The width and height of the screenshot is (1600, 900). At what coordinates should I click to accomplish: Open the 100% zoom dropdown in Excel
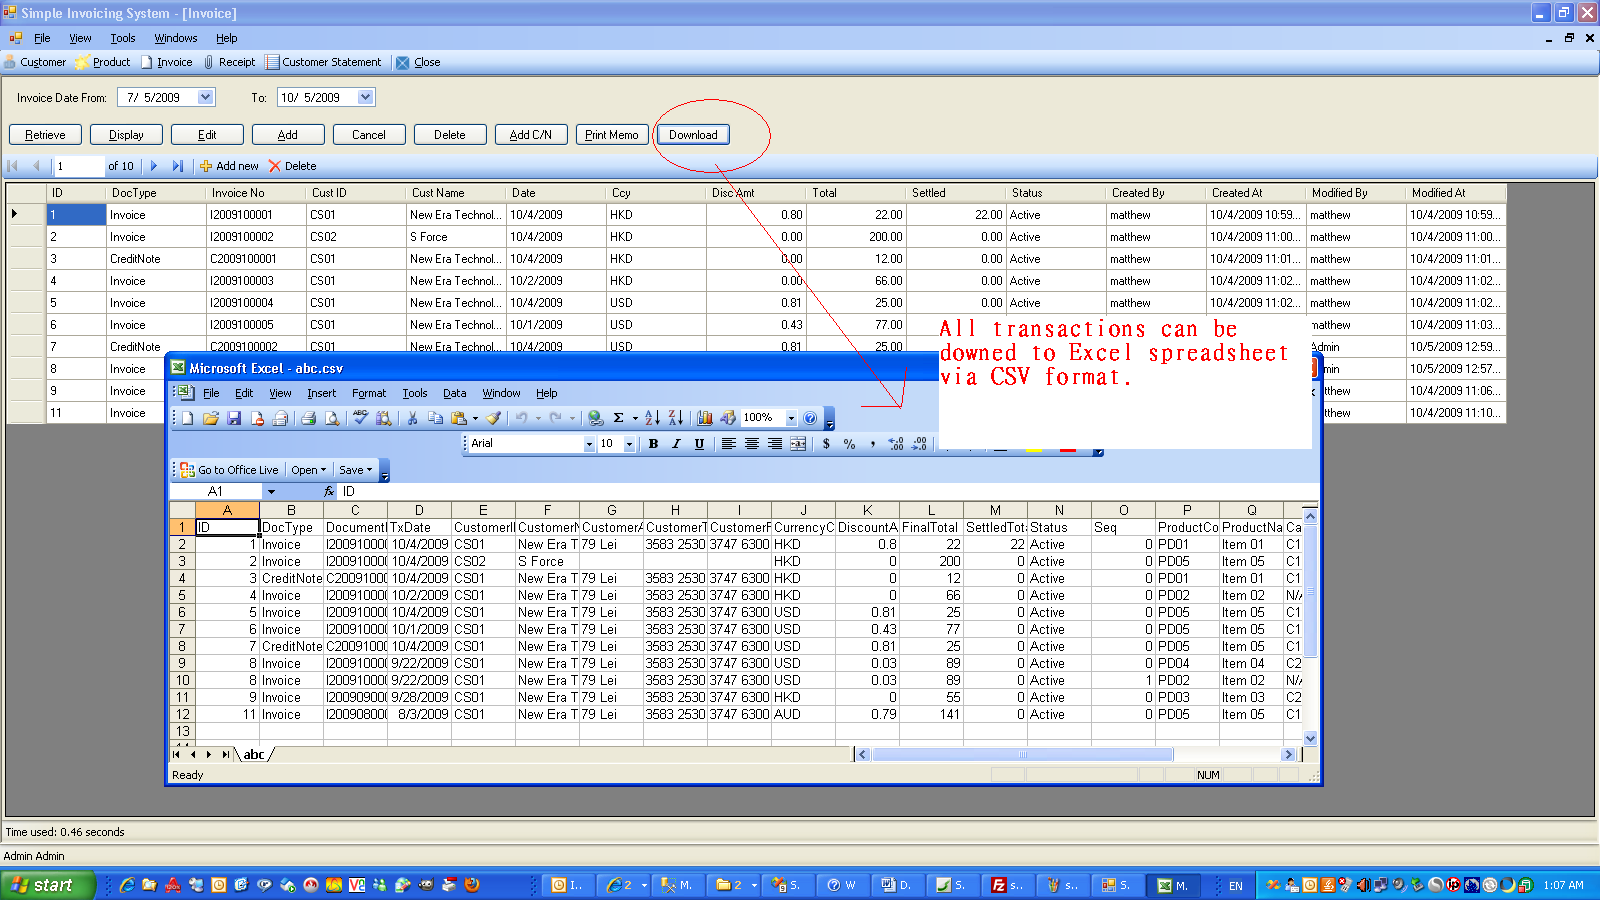coord(791,418)
